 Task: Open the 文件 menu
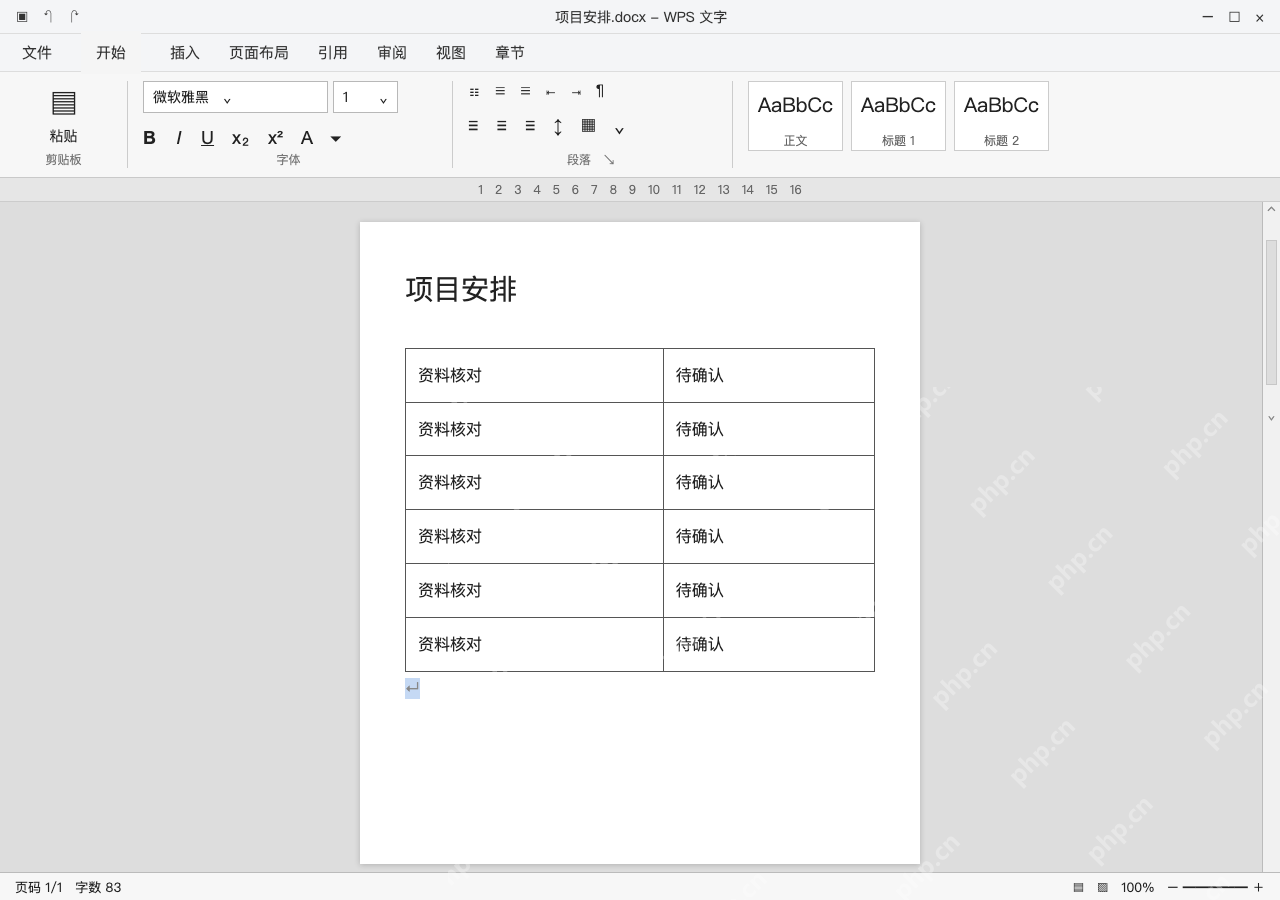point(37,53)
